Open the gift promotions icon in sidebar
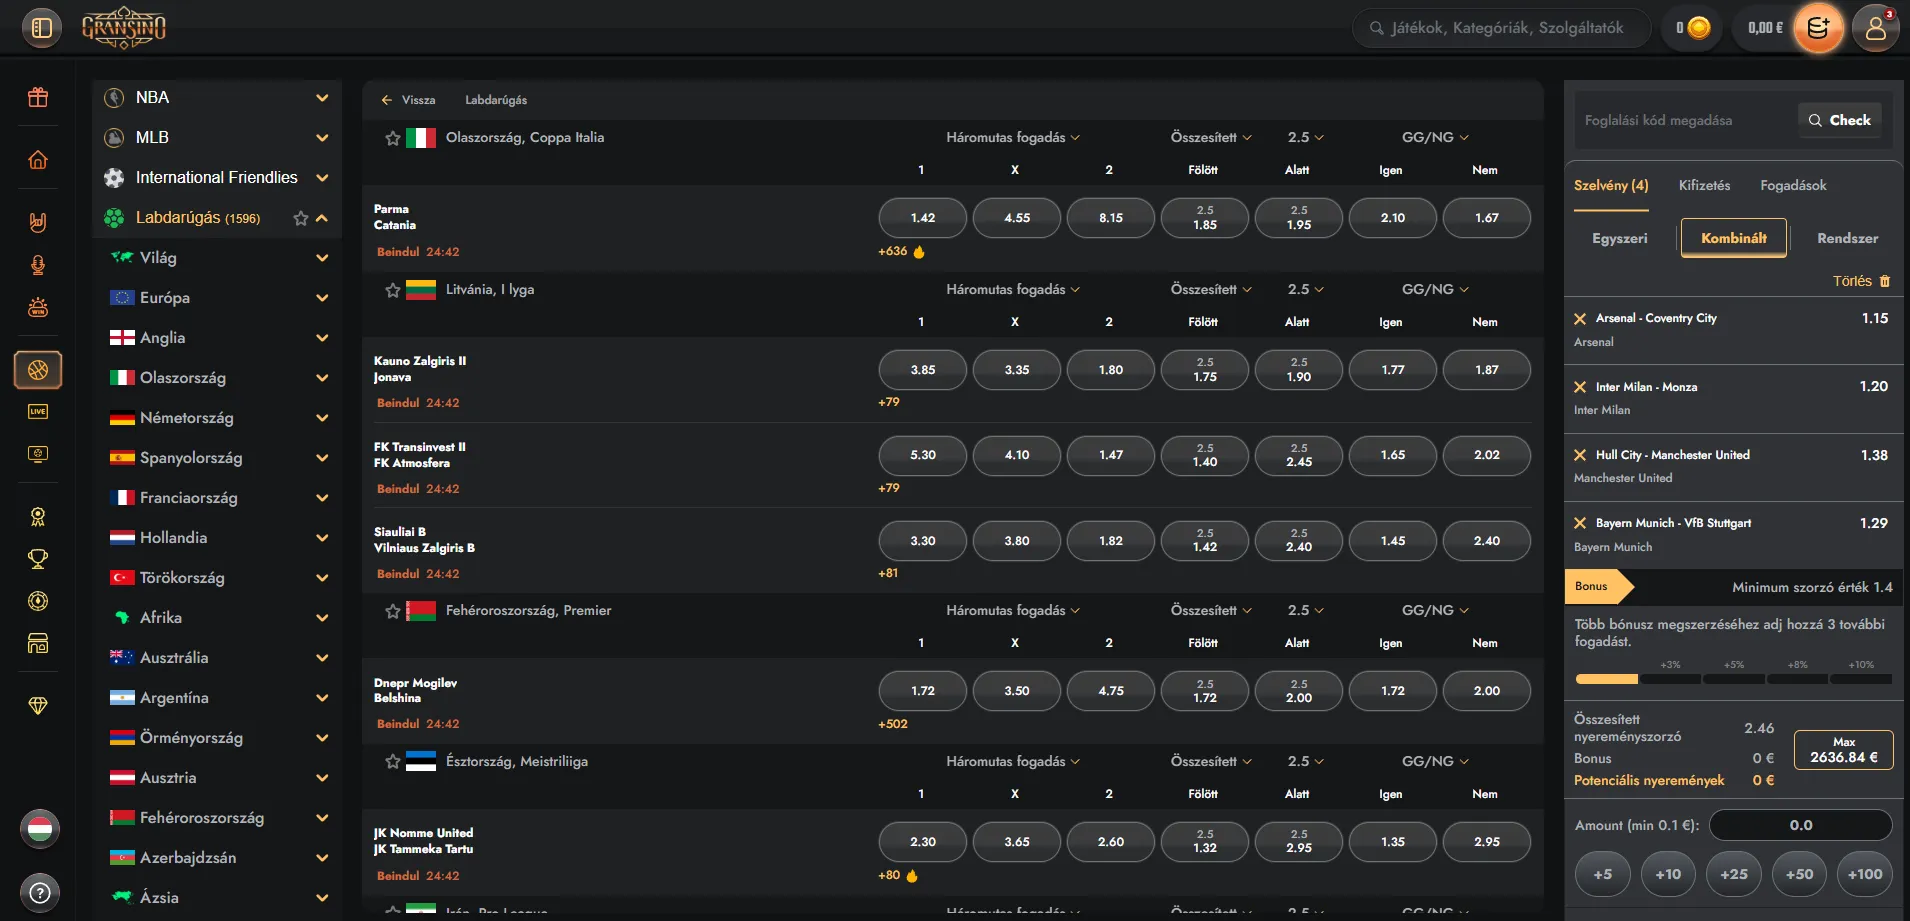Screen dimensions: 1910x921 (x=38, y=97)
